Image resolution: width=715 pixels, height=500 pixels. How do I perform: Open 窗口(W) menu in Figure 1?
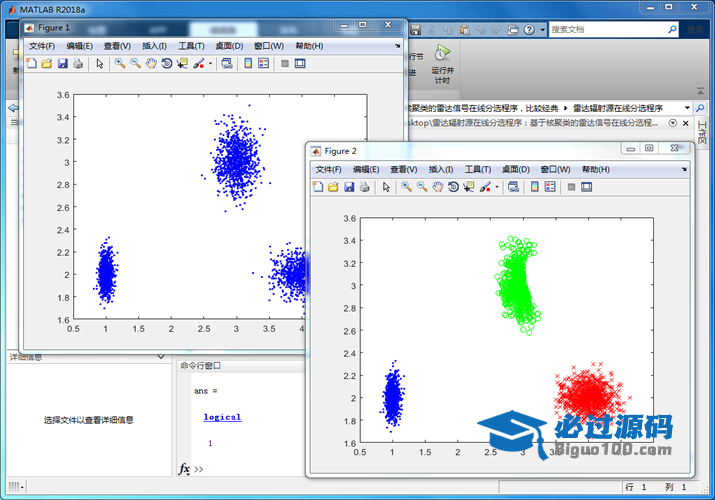click(269, 46)
